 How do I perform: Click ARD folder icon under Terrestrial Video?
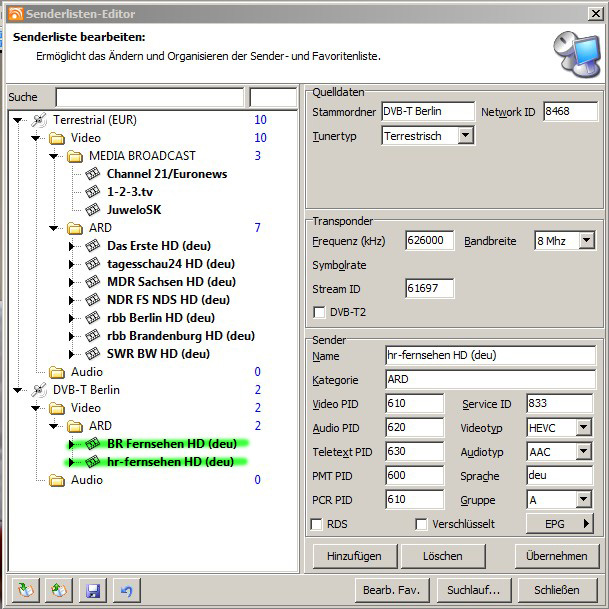pos(75,228)
